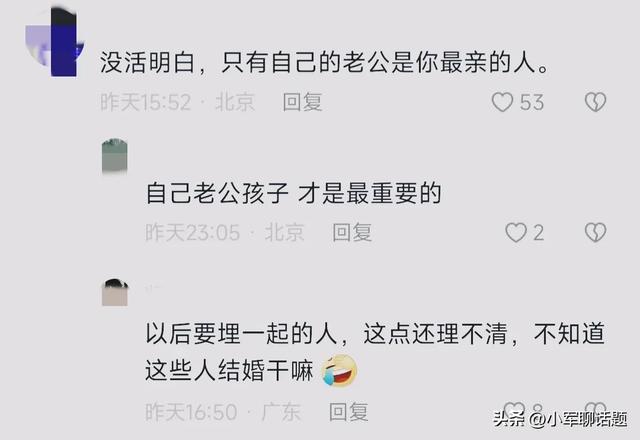Select reply '自己老公孩子 才是最重要的'
The width and height of the screenshot is (640, 440).
click(293, 193)
